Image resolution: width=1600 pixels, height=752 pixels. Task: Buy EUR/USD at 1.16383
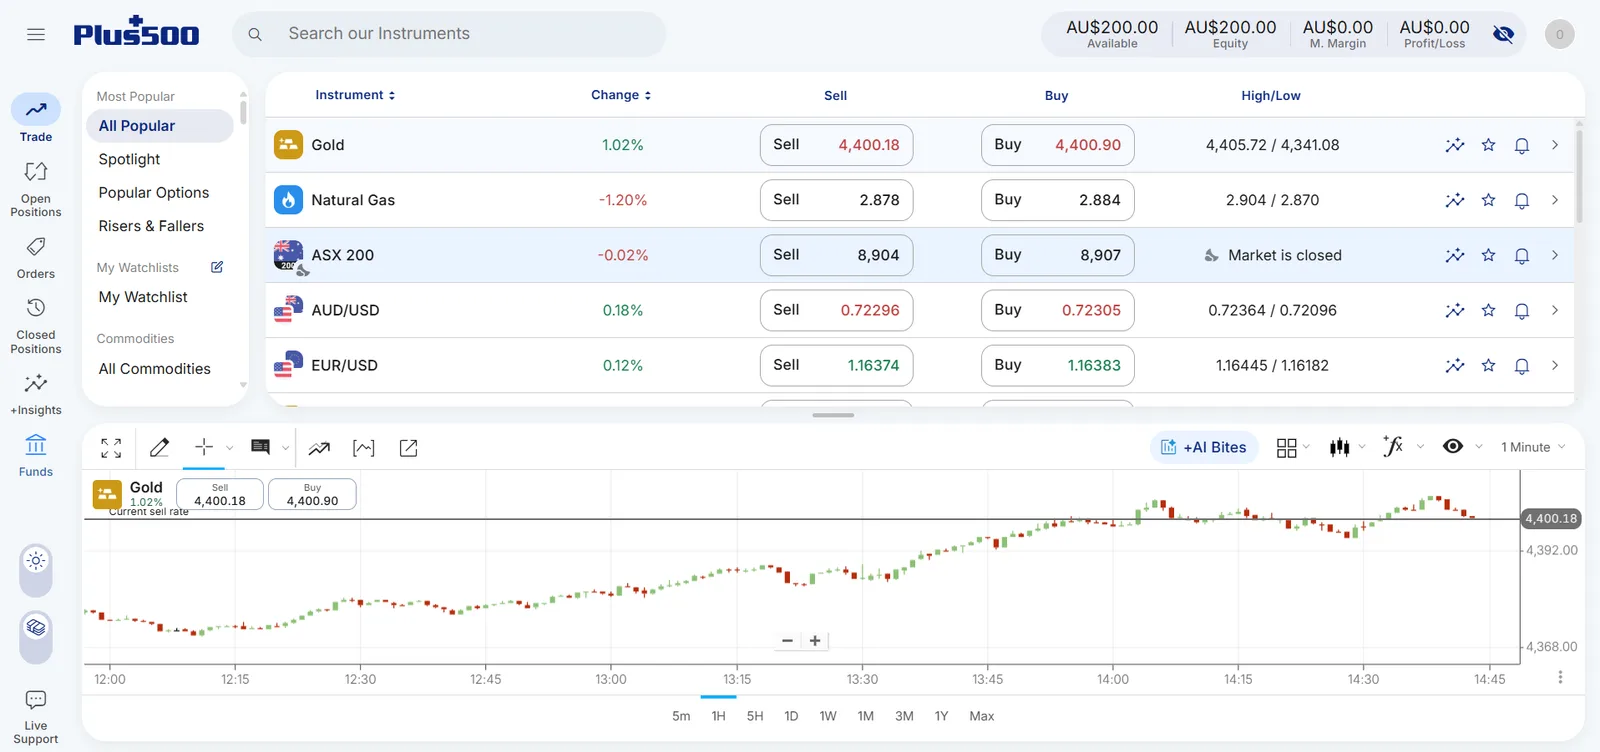point(1057,365)
